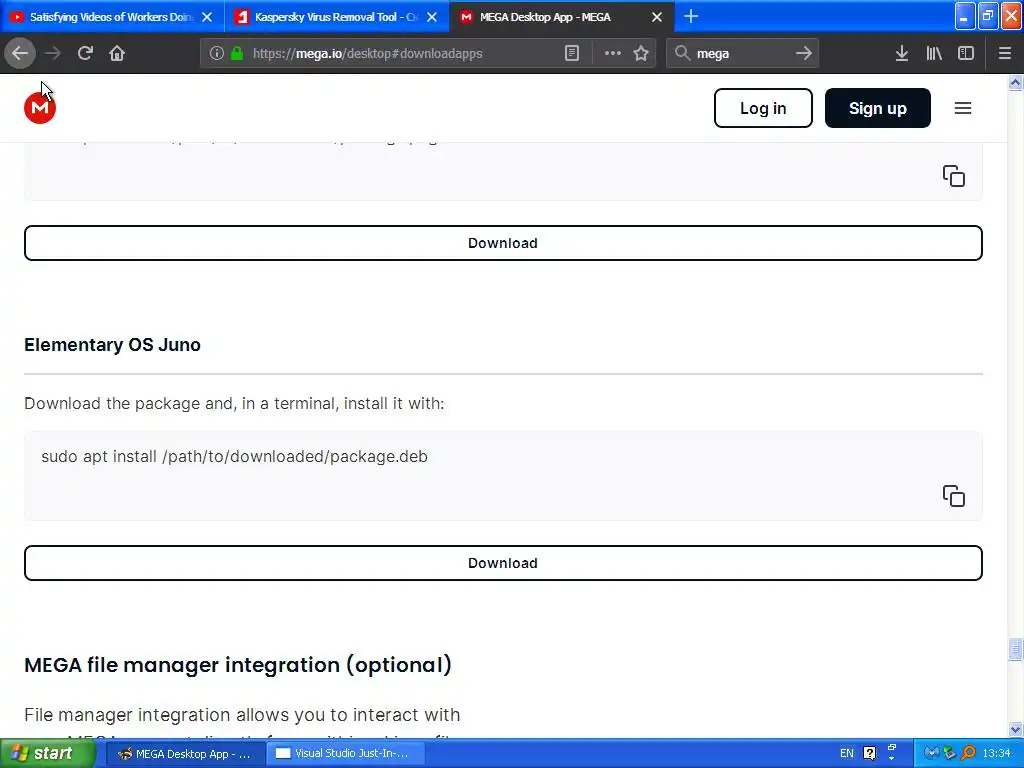The height and width of the screenshot is (768, 1024).
Task: Click the MEGA red logo
Action: (40, 108)
